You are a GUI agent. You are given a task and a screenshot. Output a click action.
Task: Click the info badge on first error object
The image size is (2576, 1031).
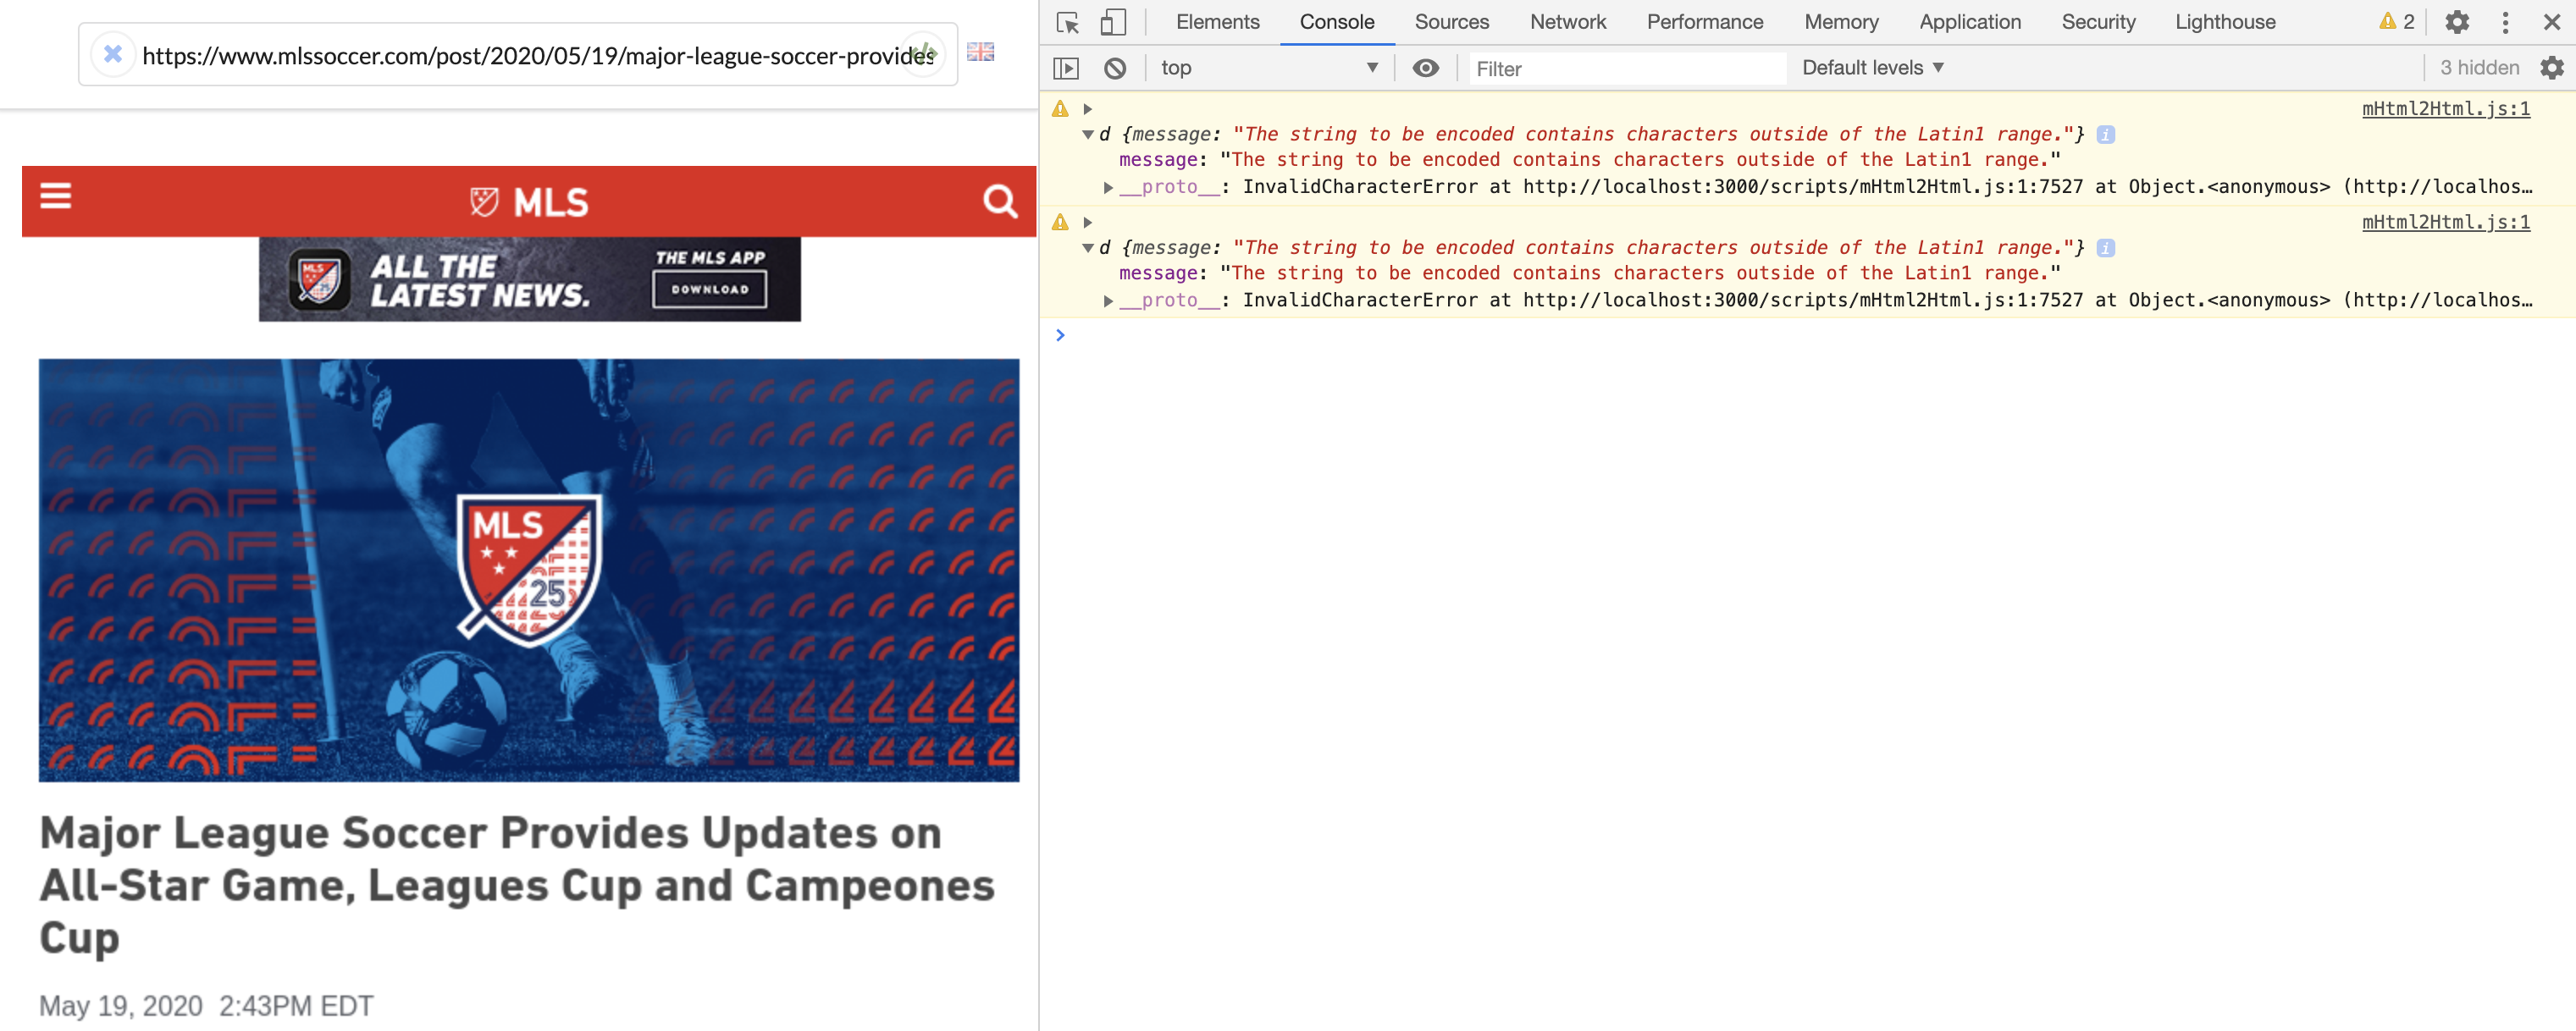(2106, 134)
